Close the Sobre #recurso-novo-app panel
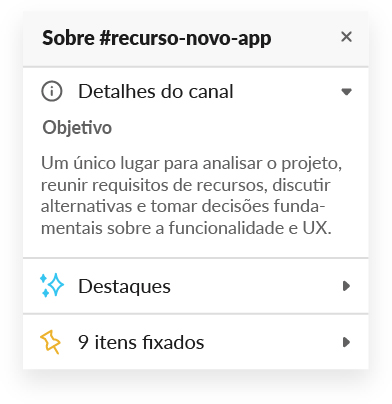The image size is (392, 404). pos(346,37)
